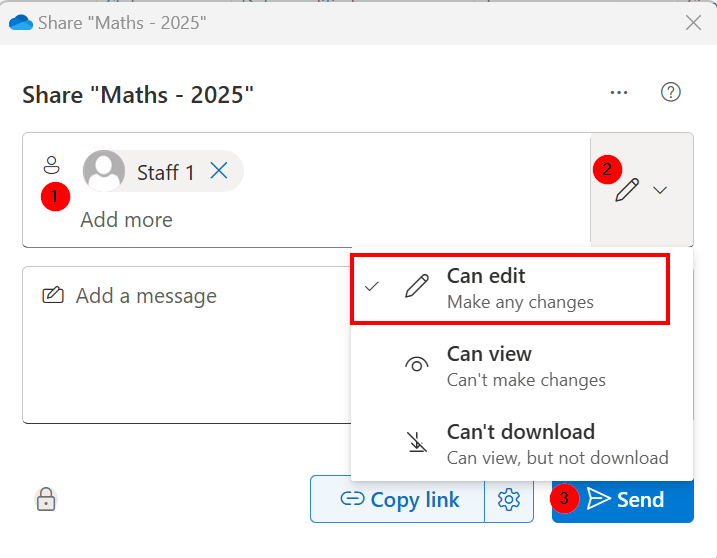This screenshot has height=558, width=717.
Task: Click the Staff 1 avatar picture
Action: point(104,171)
